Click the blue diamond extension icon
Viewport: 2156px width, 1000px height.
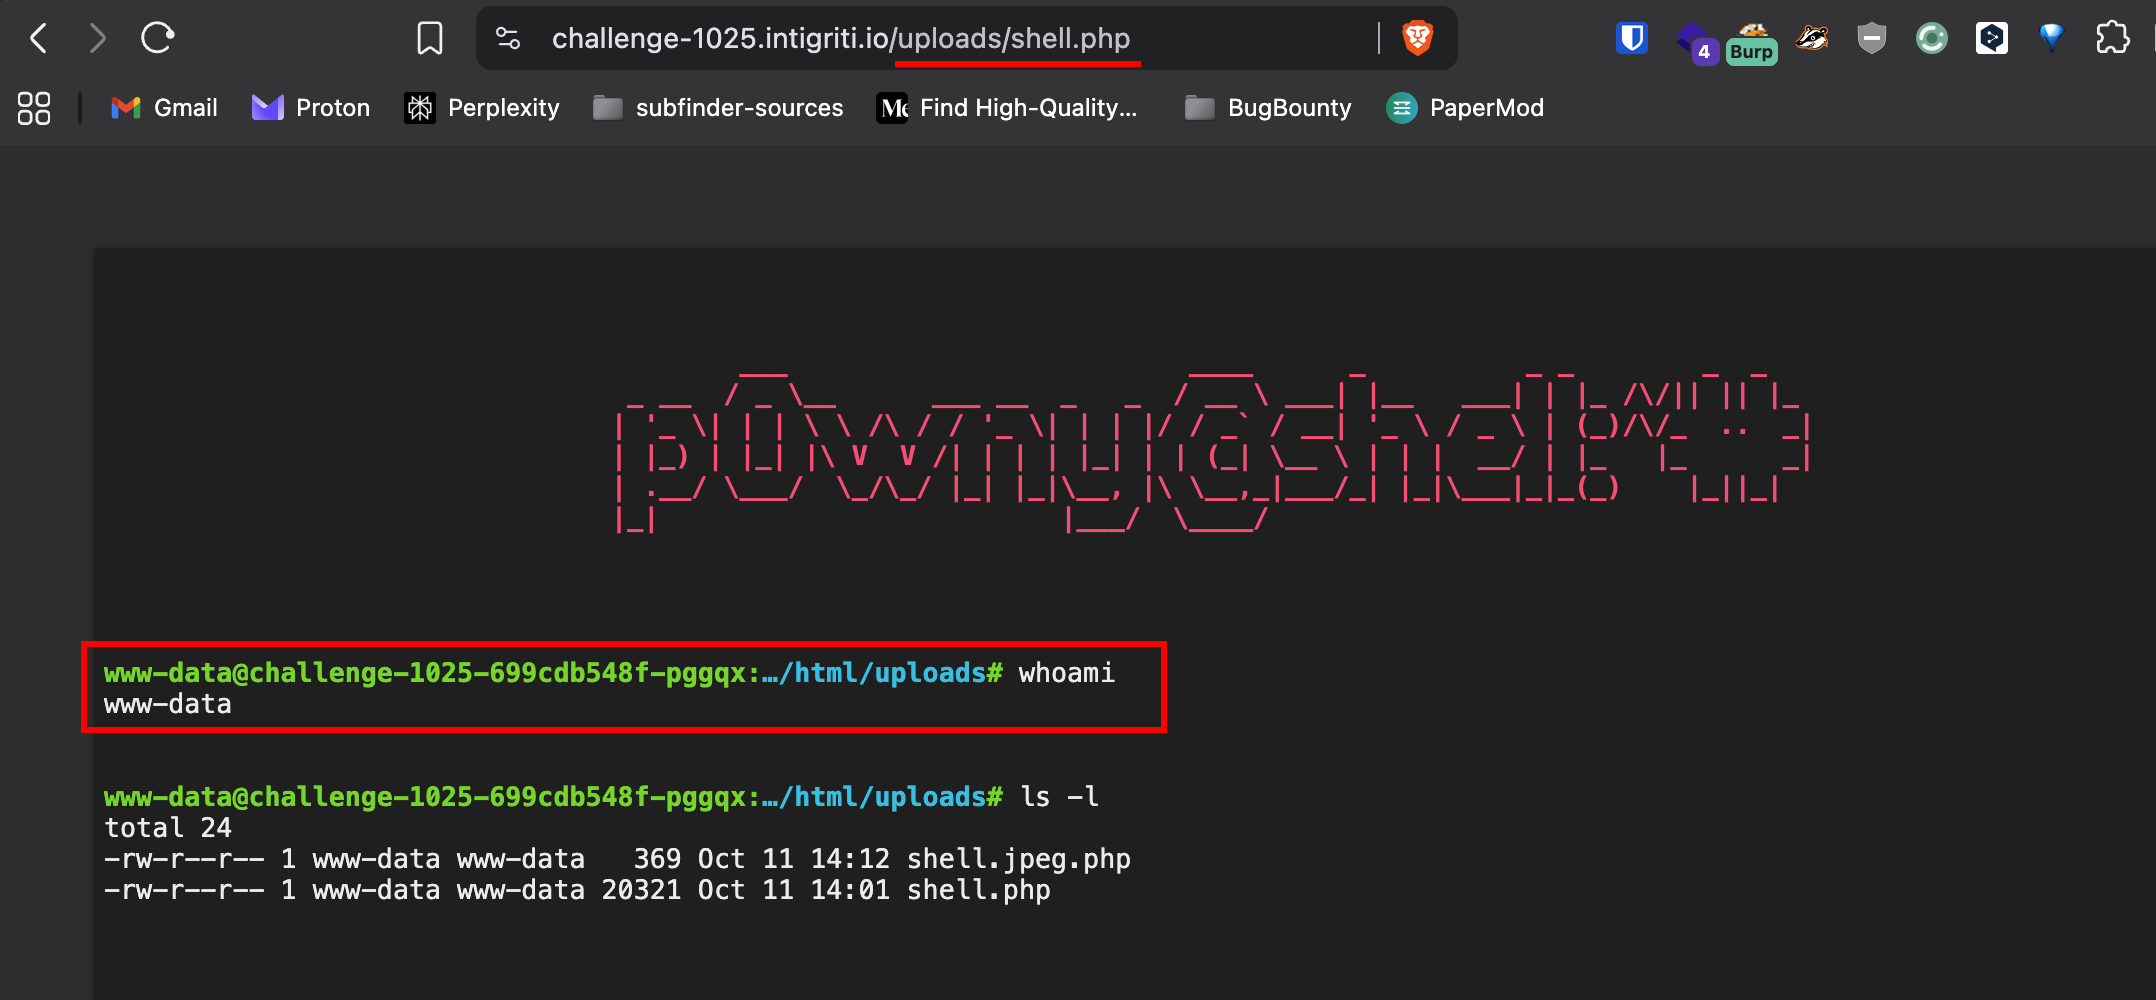tap(2051, 38)
